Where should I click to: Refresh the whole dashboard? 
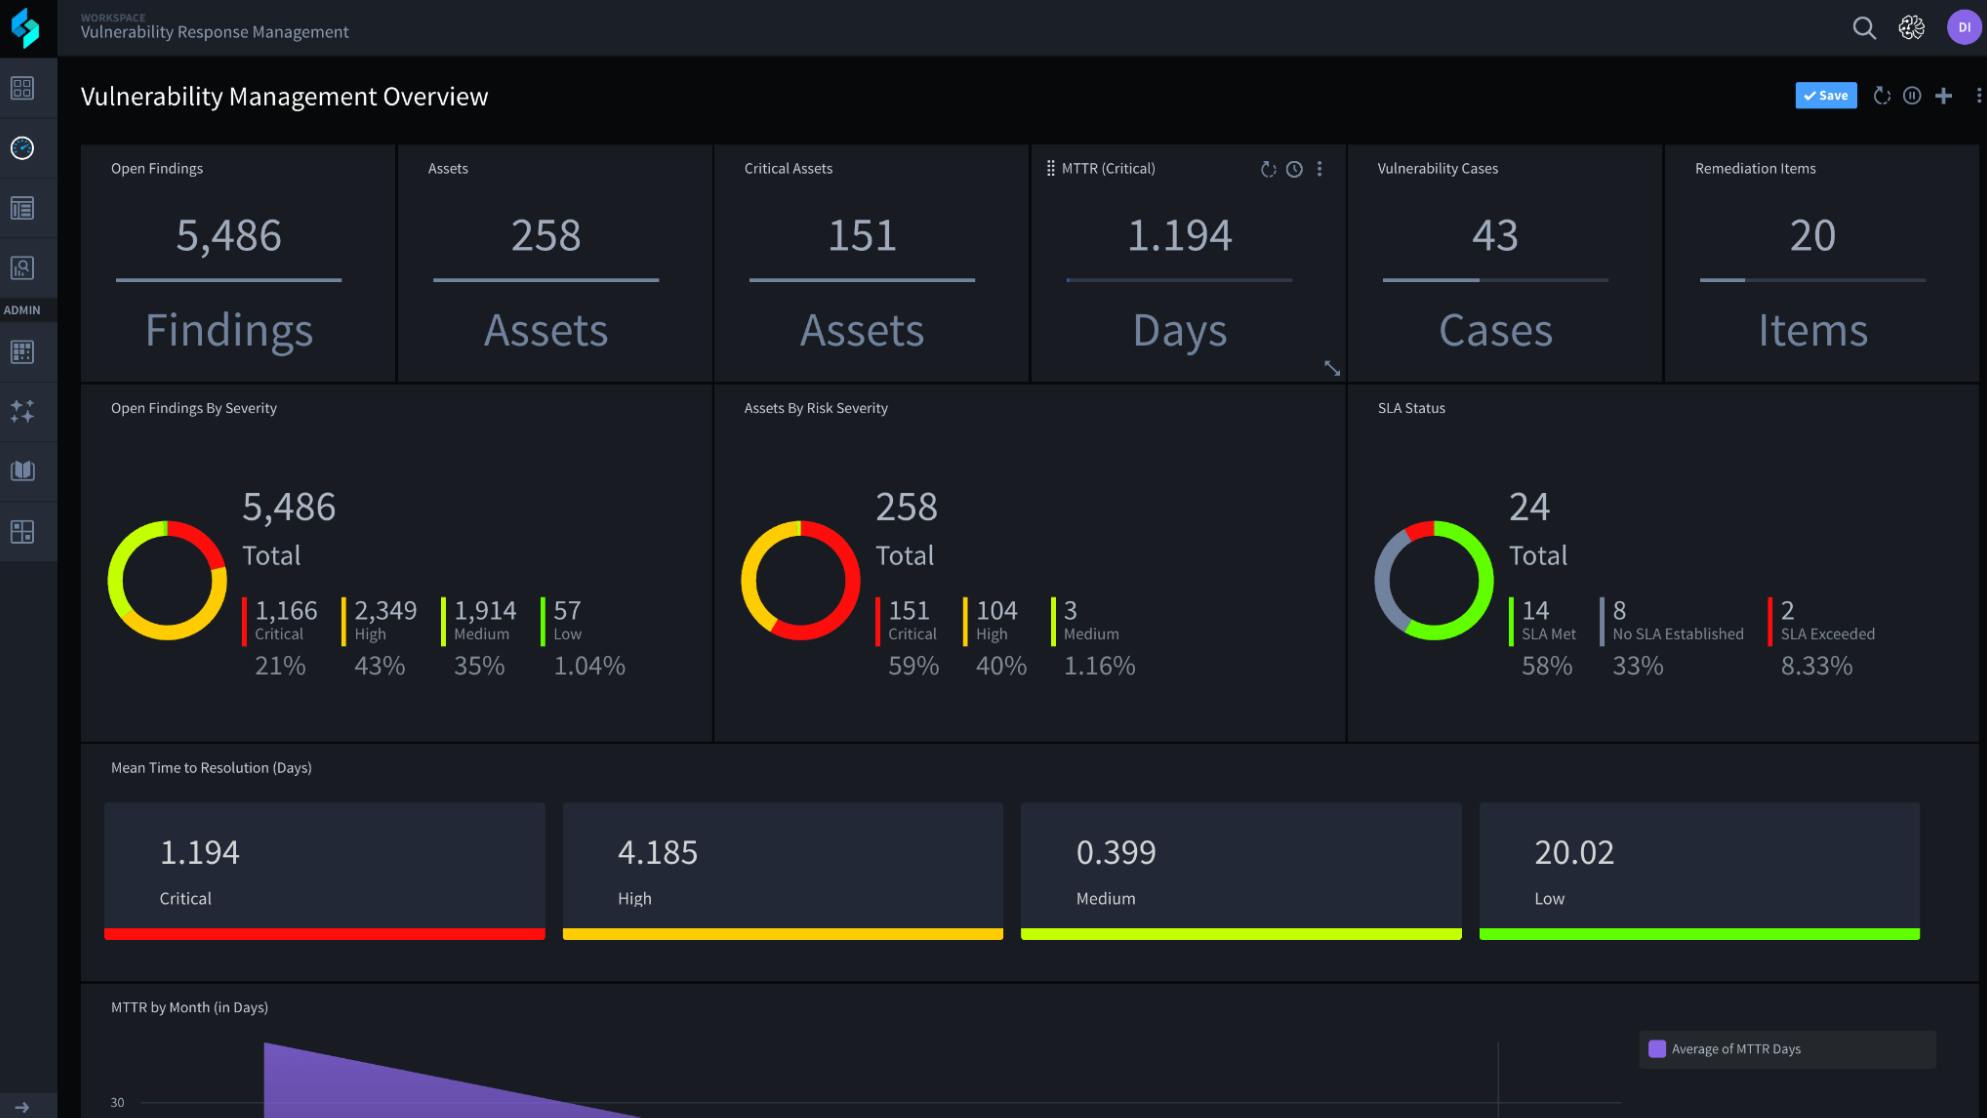(1881, 96)
